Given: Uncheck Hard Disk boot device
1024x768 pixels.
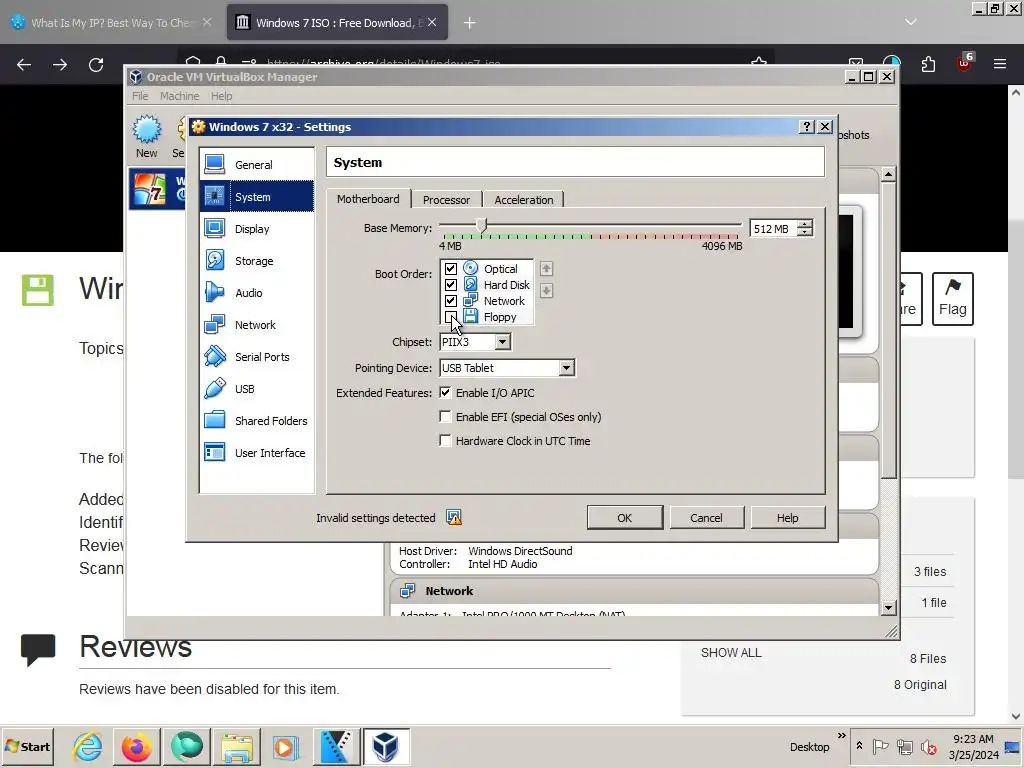Looking at the screenshot, I should click(x=451, y=285).
